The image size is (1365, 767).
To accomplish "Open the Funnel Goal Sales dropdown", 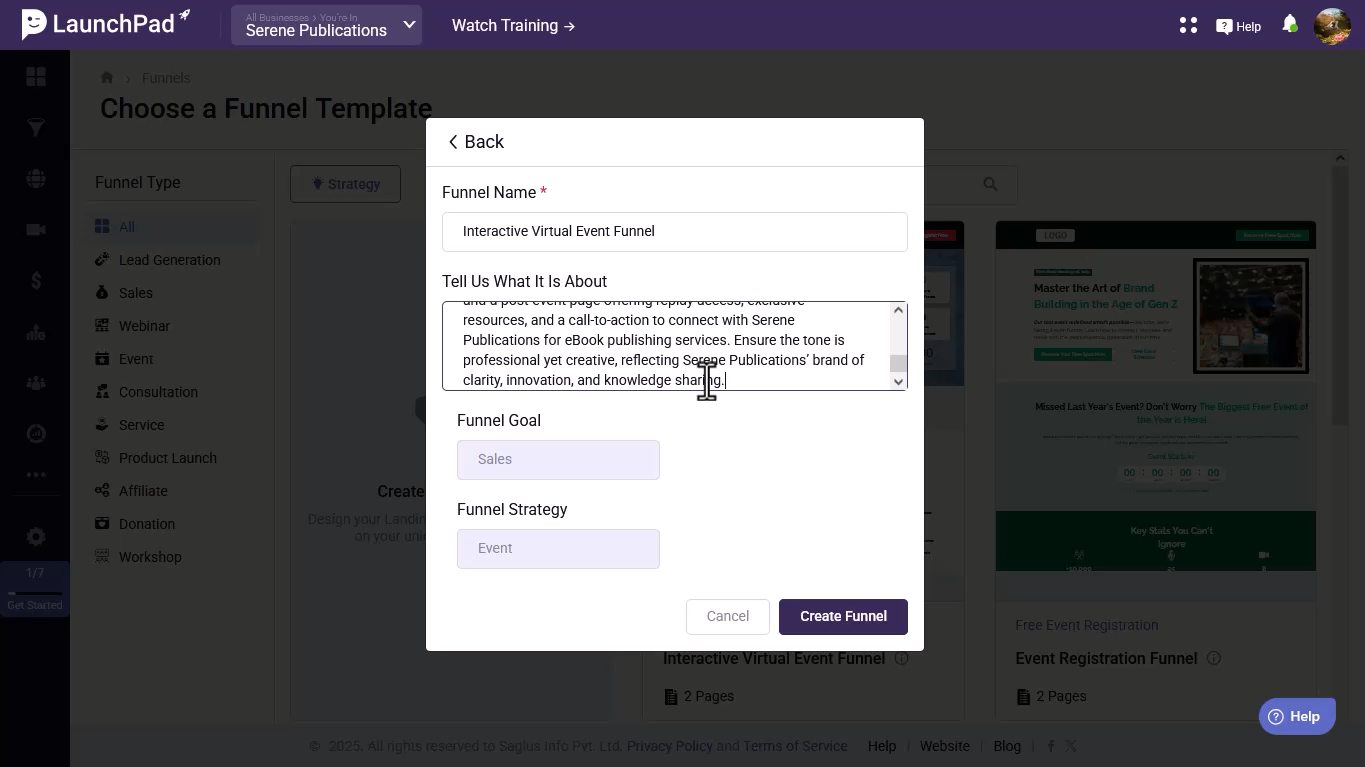I will click(x=558, y=460).
